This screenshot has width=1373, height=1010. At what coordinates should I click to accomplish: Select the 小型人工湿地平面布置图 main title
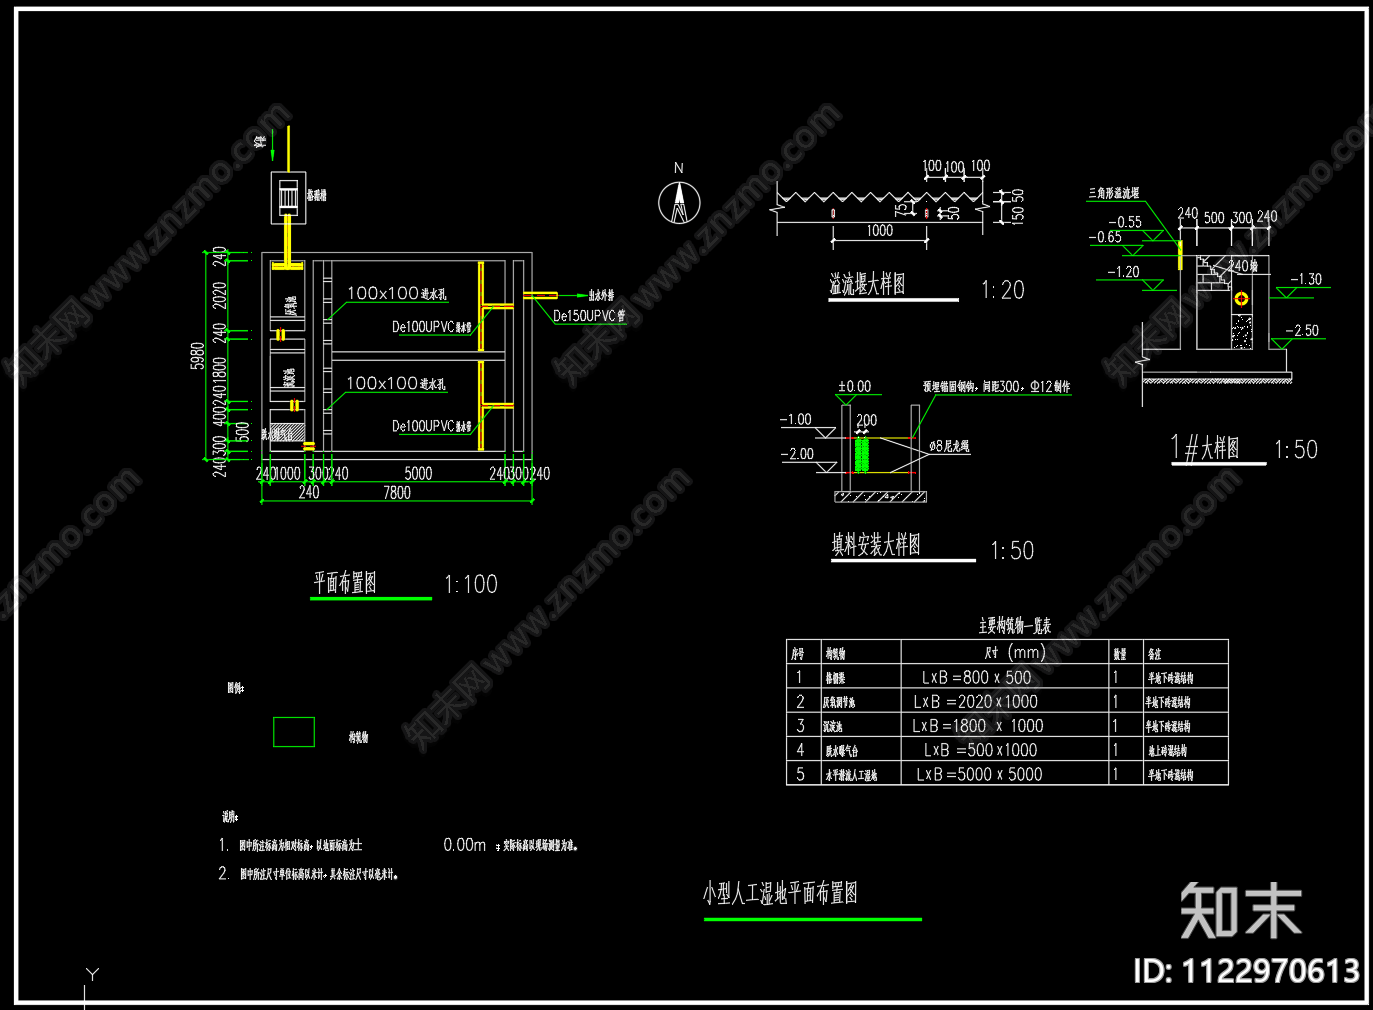pos(780,893)
